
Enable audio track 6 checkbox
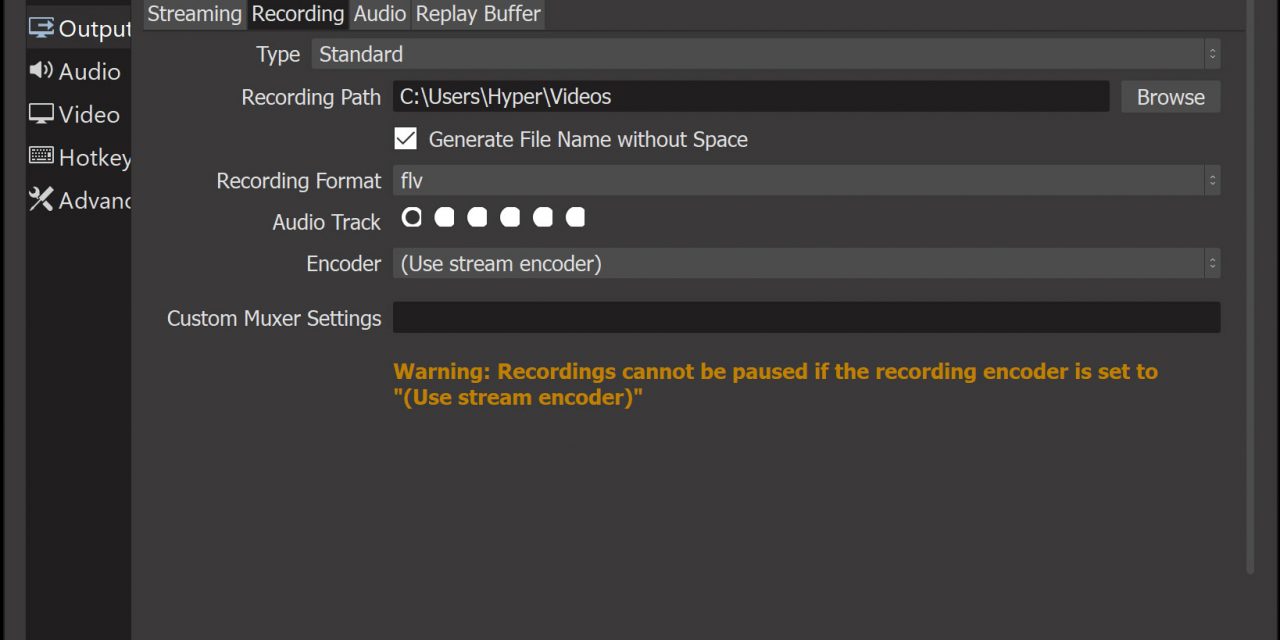(575, 217)
